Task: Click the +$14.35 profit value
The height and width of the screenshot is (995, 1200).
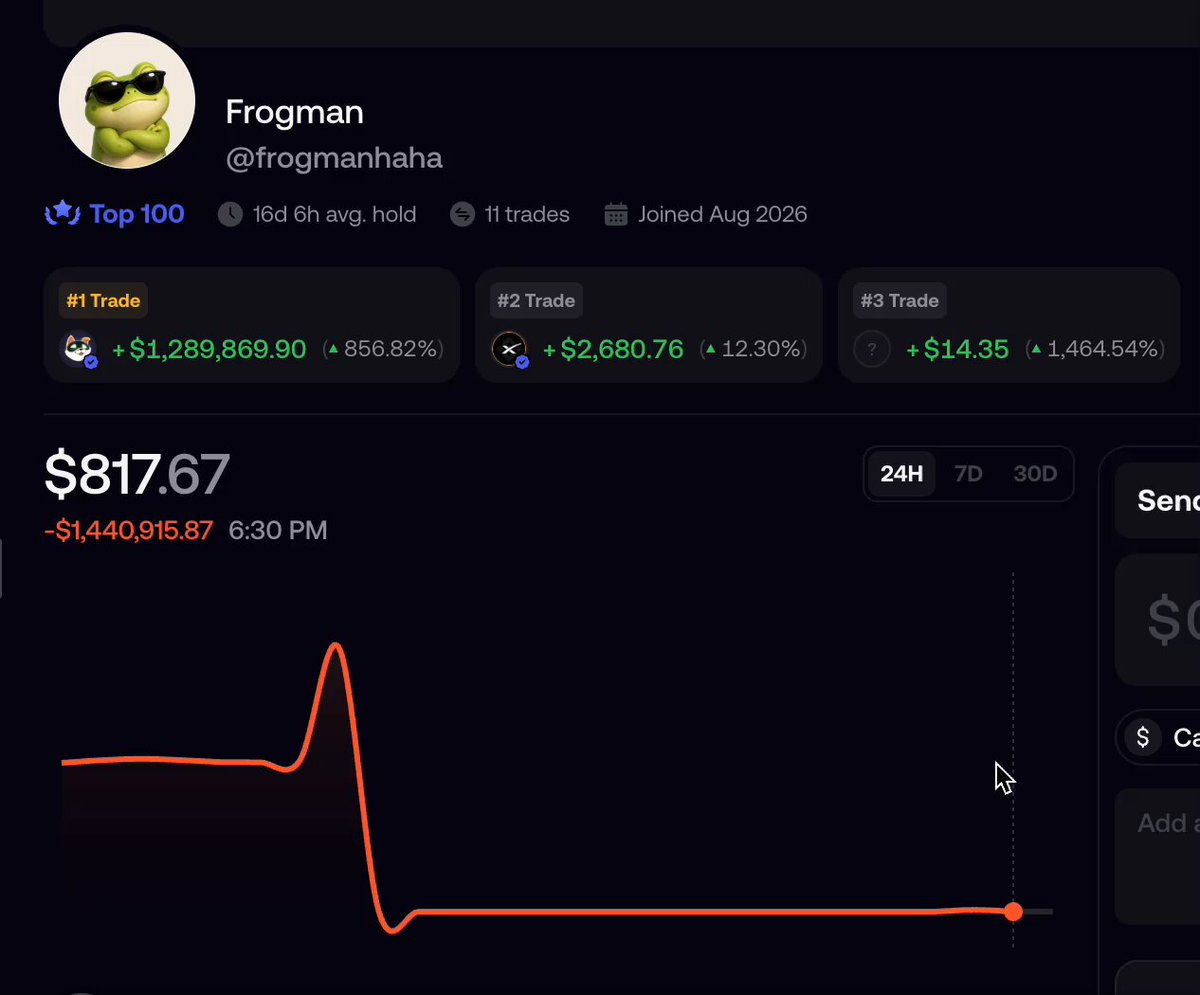Action: click(957, 349)
